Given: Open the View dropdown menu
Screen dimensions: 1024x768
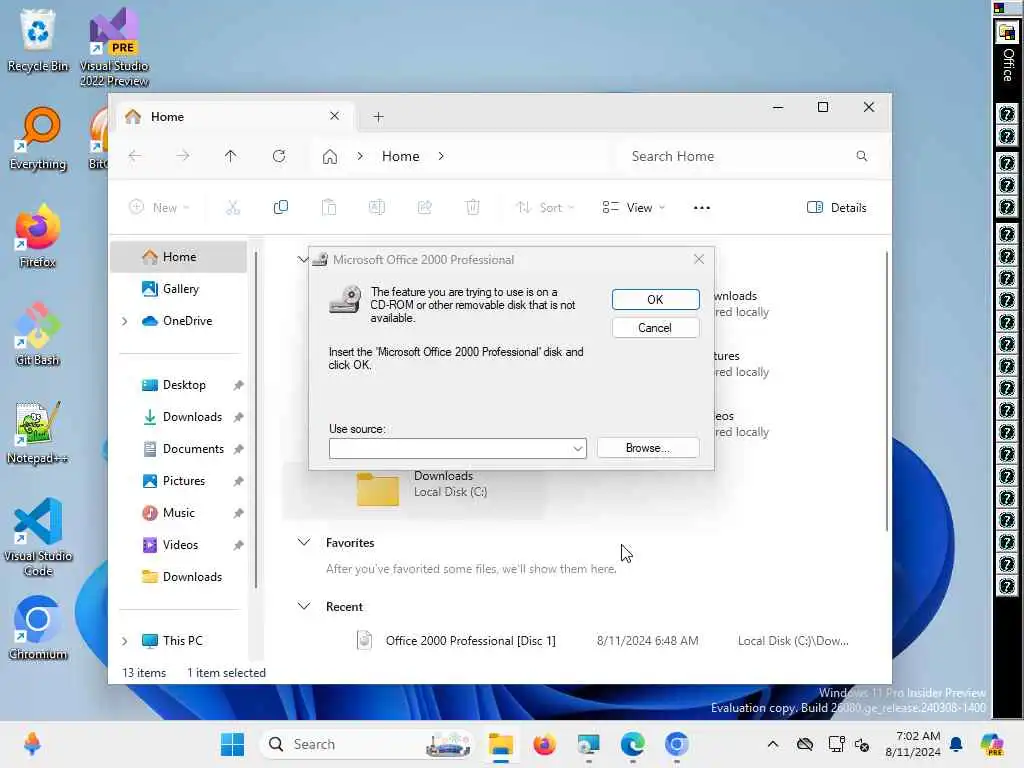Looking at the screenshot, I should point(633,208).
